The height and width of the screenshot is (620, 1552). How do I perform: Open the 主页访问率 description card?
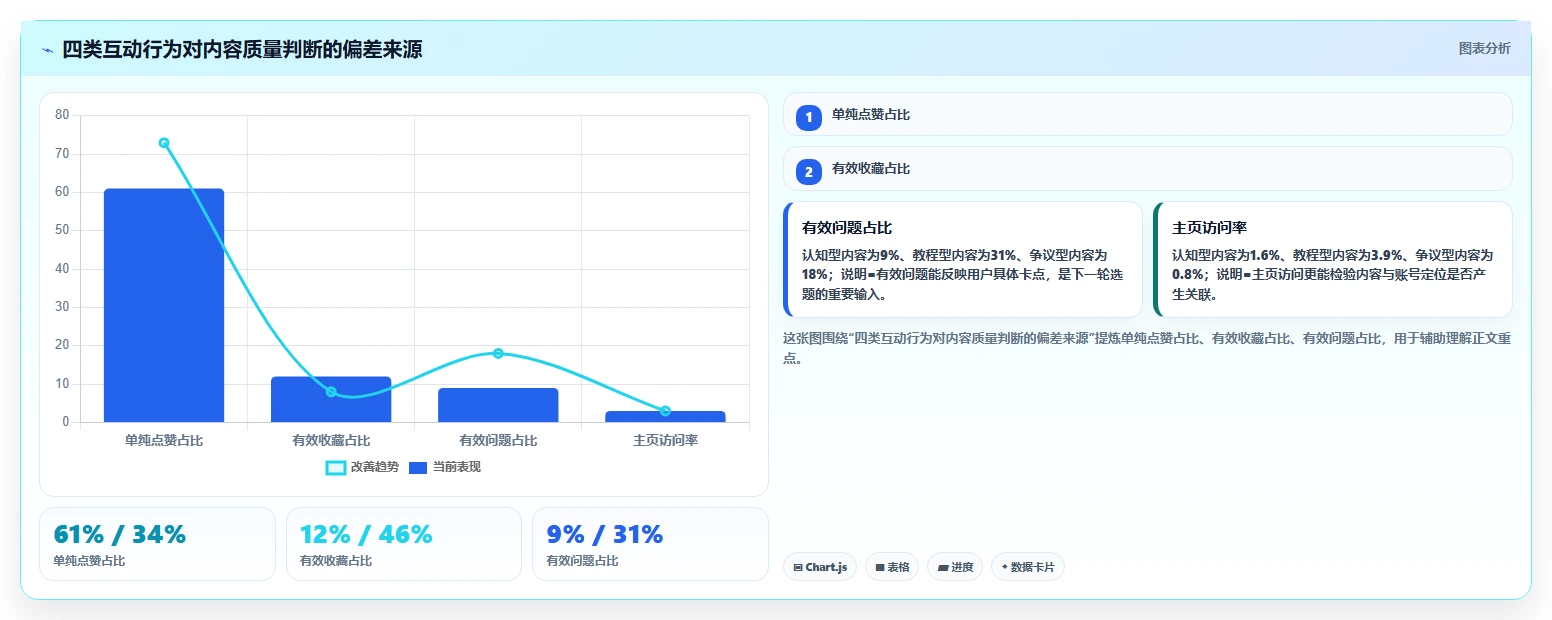(1333, 259)
